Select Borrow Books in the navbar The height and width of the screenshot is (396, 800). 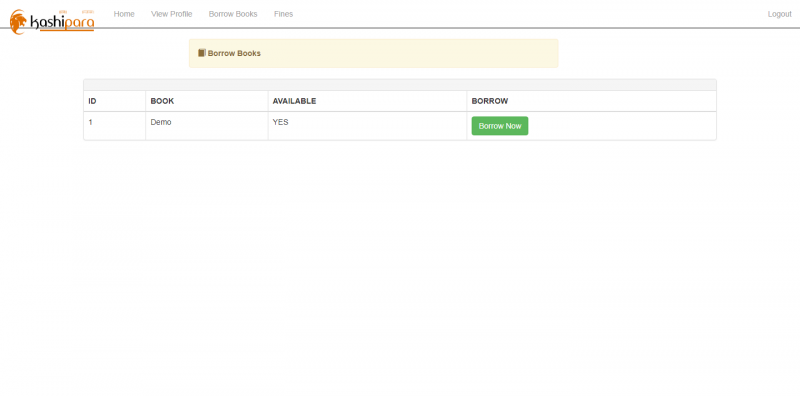(x=233, y=14)
